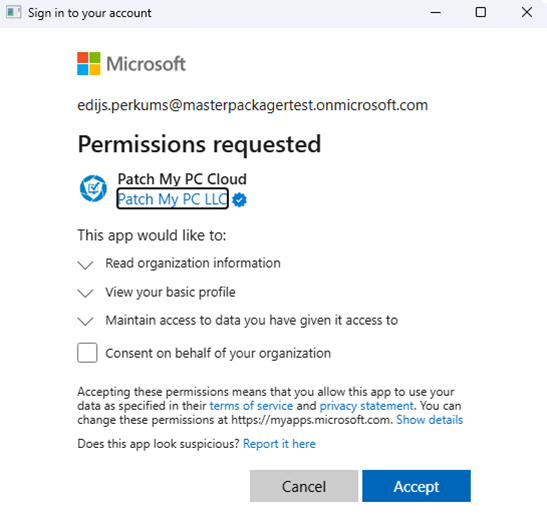The width and height of the screenshot is (547, 515).
Task: Maximize the sign-in window
Action: tap(481, 13)
